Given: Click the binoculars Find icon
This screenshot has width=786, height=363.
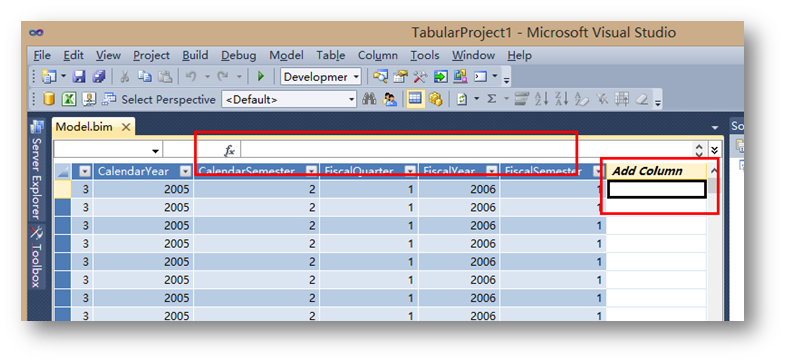Looking at the screenshot, I should [369, 99].
